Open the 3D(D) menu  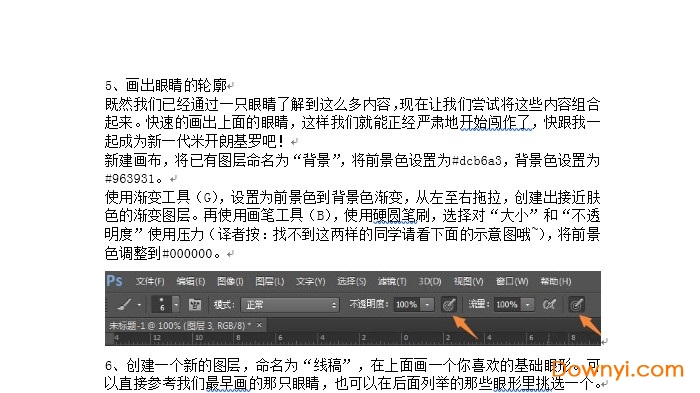point(429,281)
